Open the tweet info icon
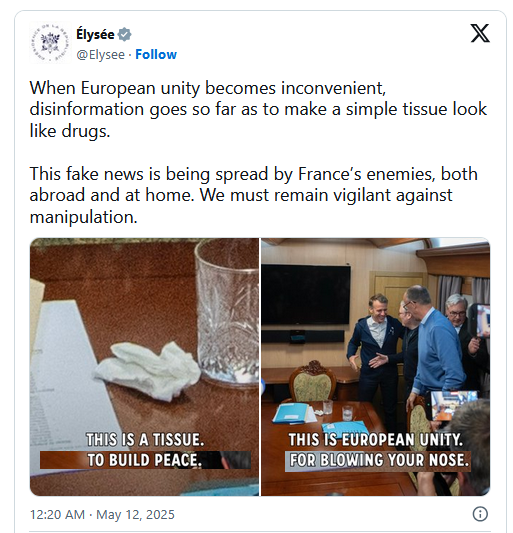The width and height of the screenshot is (513, 533). click(x=480, y=514)
